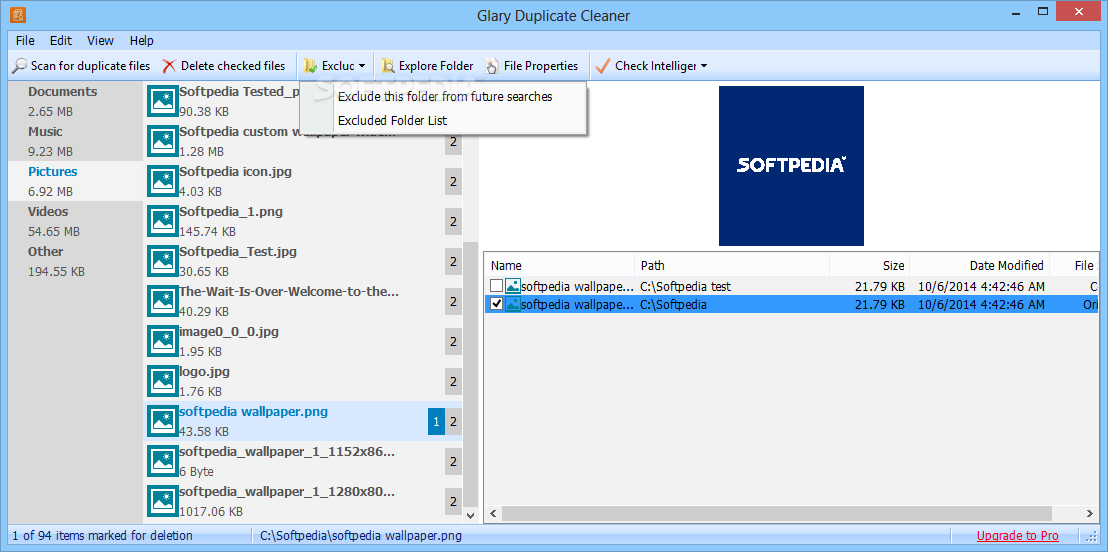Select softpedia wallpaper.png file name
The height and width of the screenshot is (552, 1108).
[x=253, y=411]
